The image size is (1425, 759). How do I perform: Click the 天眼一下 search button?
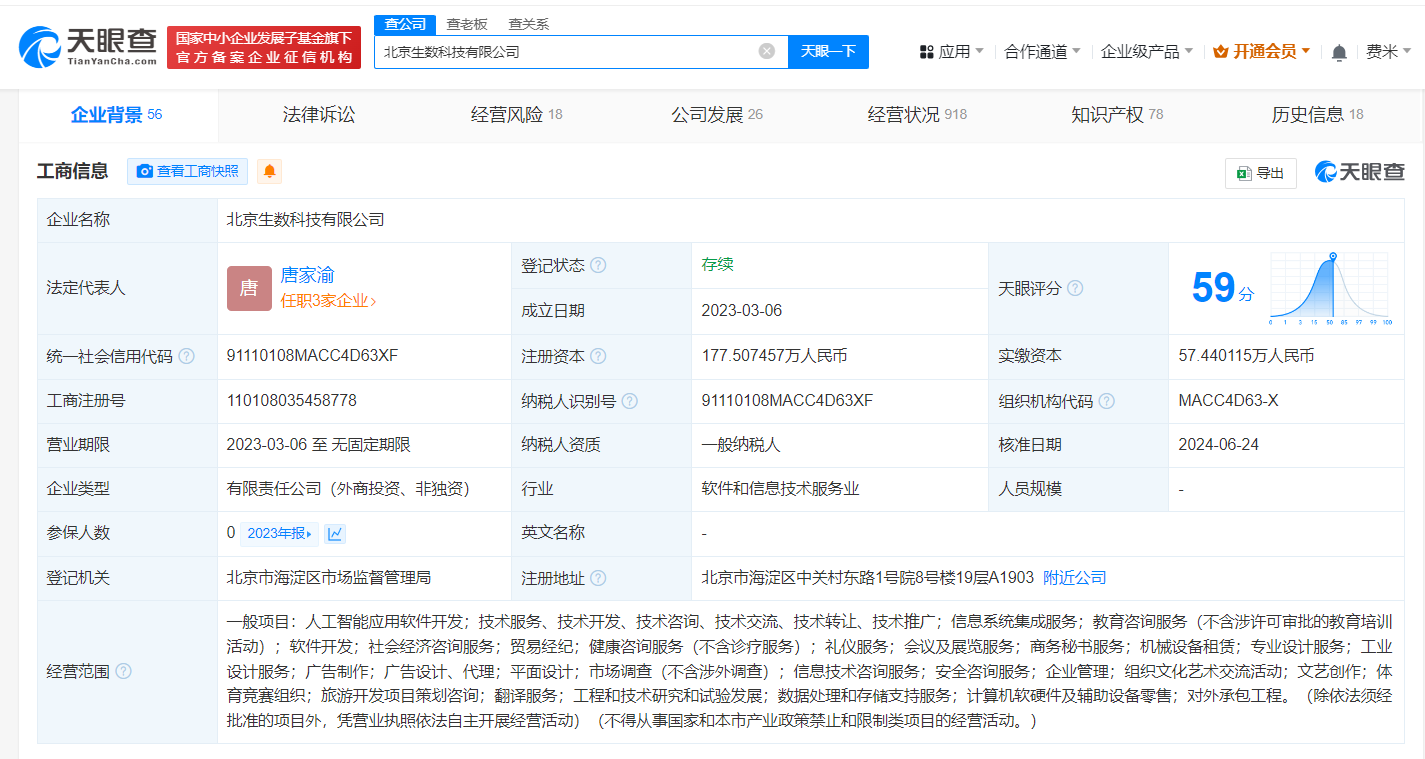coord(828,51)
